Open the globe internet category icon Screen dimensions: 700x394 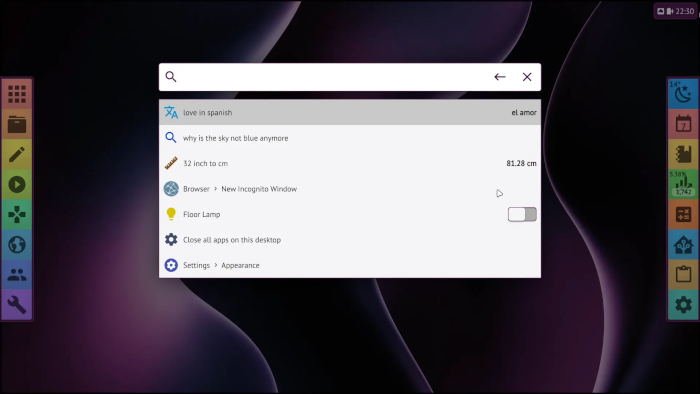(17, 245)
